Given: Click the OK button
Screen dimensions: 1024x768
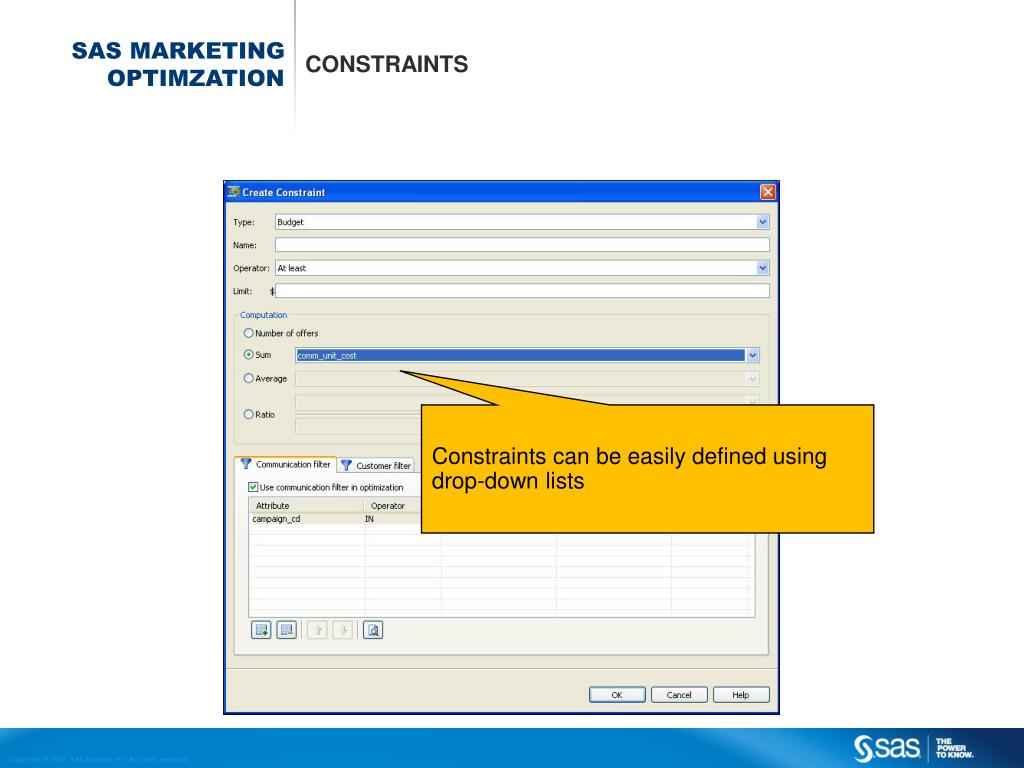Looking at the screenshot, I should pyautogui.click(x=617, y=695).
